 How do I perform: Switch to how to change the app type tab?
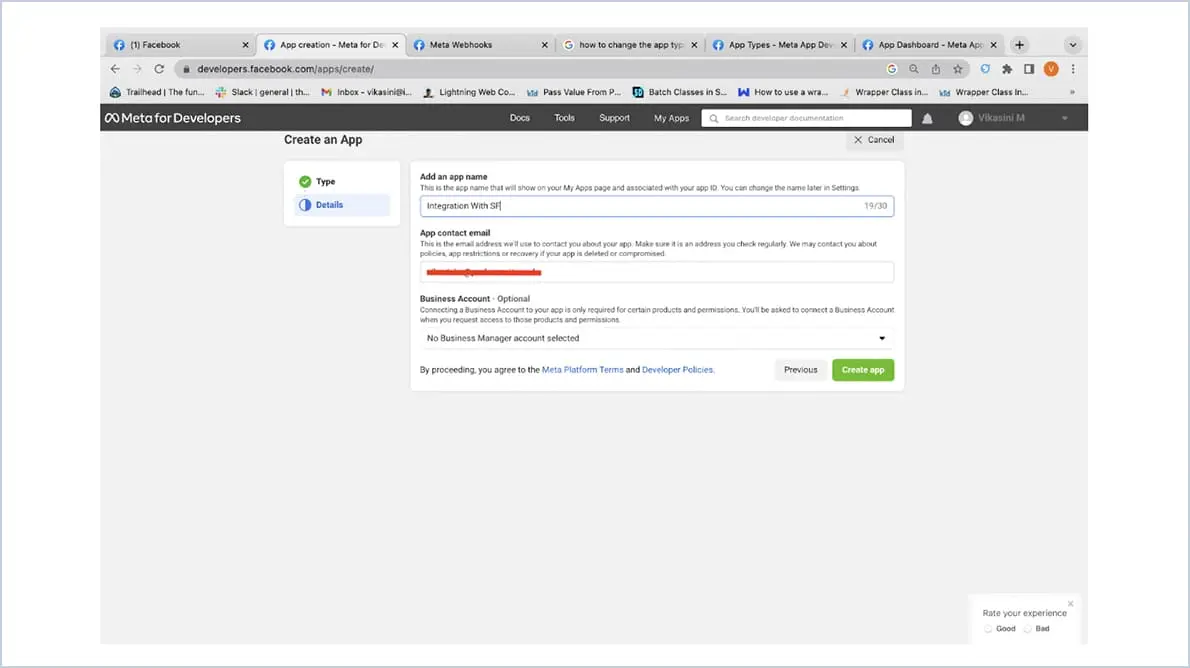pos(628,45)
